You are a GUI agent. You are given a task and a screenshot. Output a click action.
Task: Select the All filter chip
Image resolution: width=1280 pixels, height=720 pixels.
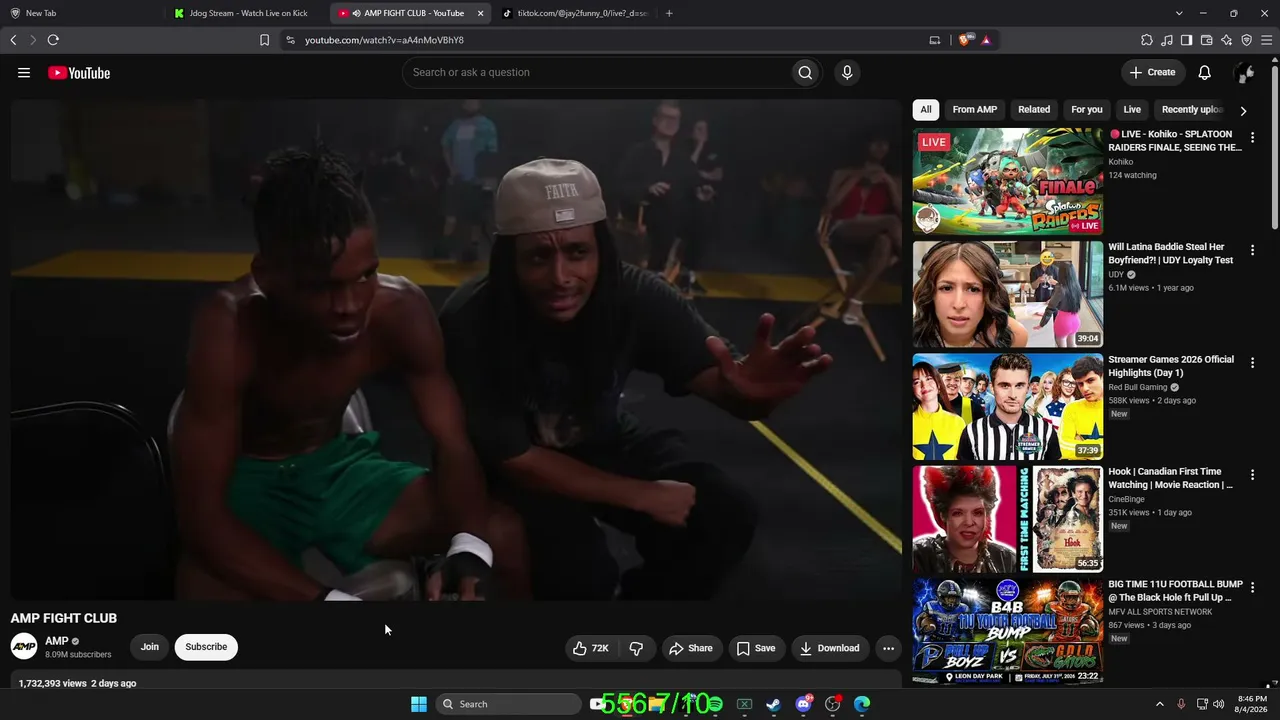[926, 110]
